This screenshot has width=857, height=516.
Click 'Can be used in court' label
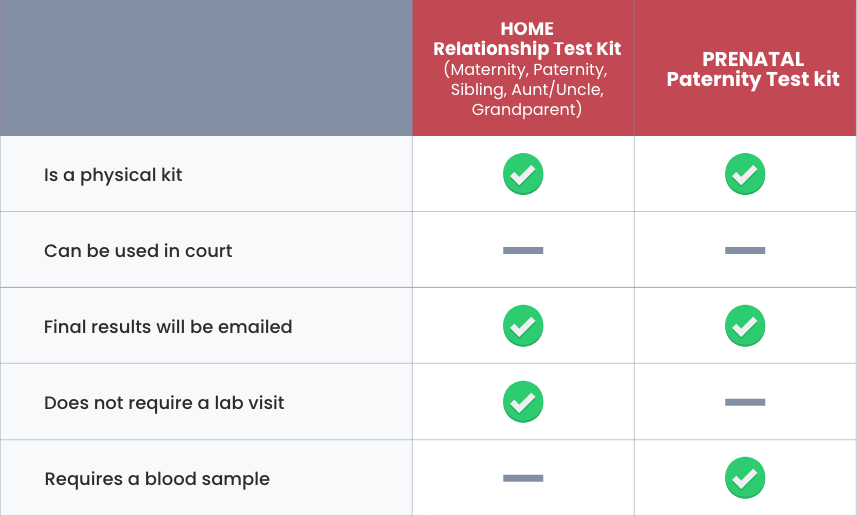pyautogui.click(x=138, y=251)
